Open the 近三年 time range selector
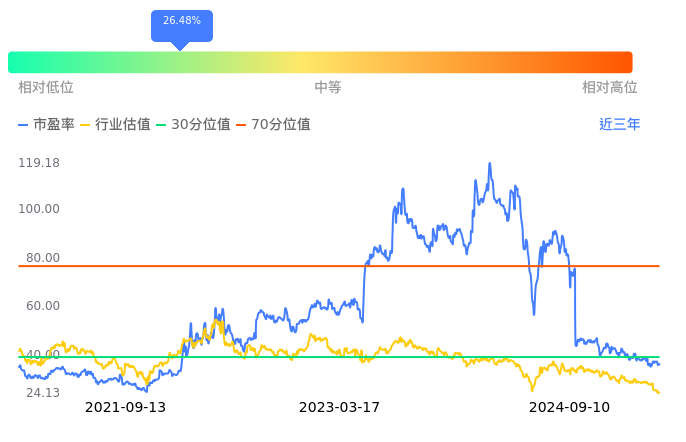Screen dimensions: 686x442 [620, 125]
